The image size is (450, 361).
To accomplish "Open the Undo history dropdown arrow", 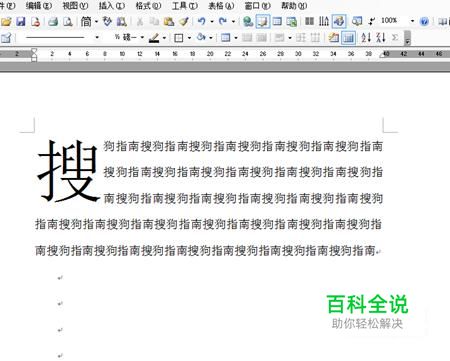I will click(212, 22).
